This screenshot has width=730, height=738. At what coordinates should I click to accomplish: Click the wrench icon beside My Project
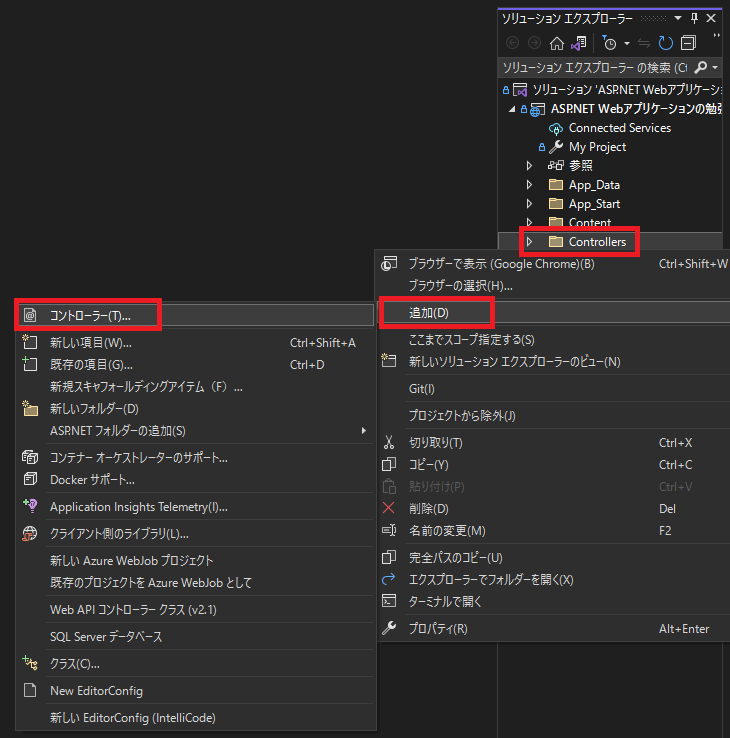pyautogui.click(x=556, y=147)
